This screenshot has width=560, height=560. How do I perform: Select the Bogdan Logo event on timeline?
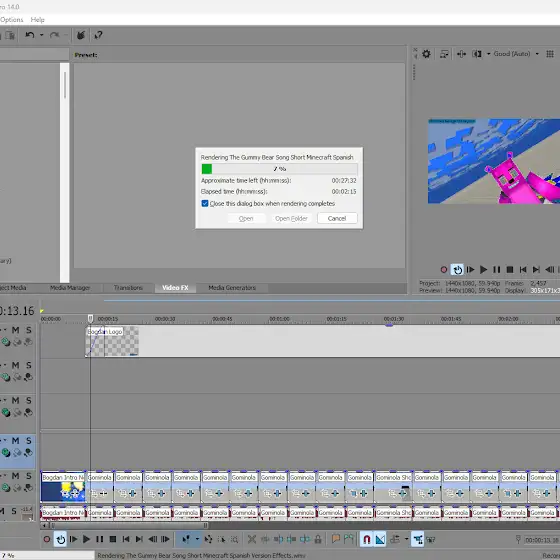pyautogui.click(x=112, y=341)
